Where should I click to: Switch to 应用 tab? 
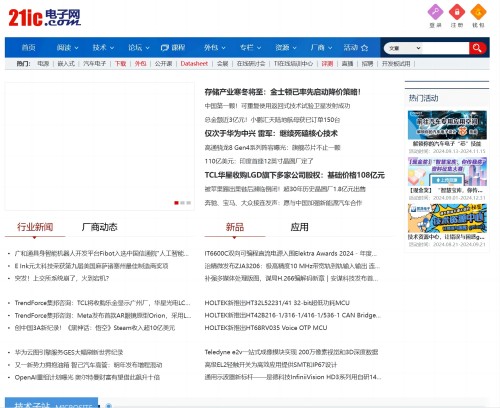(x=299, y=227)
